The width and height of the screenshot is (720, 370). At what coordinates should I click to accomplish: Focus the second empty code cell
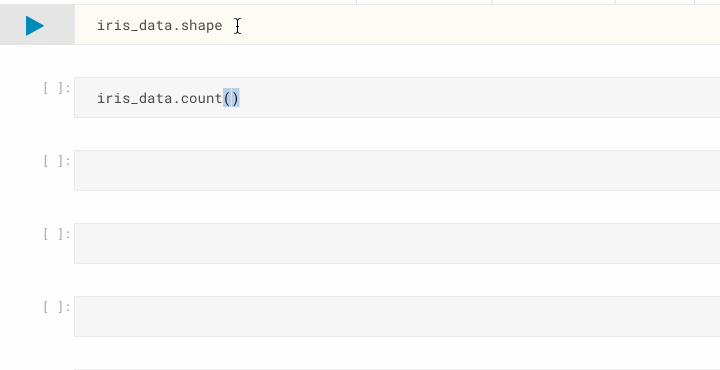click(x=397, y=243)
